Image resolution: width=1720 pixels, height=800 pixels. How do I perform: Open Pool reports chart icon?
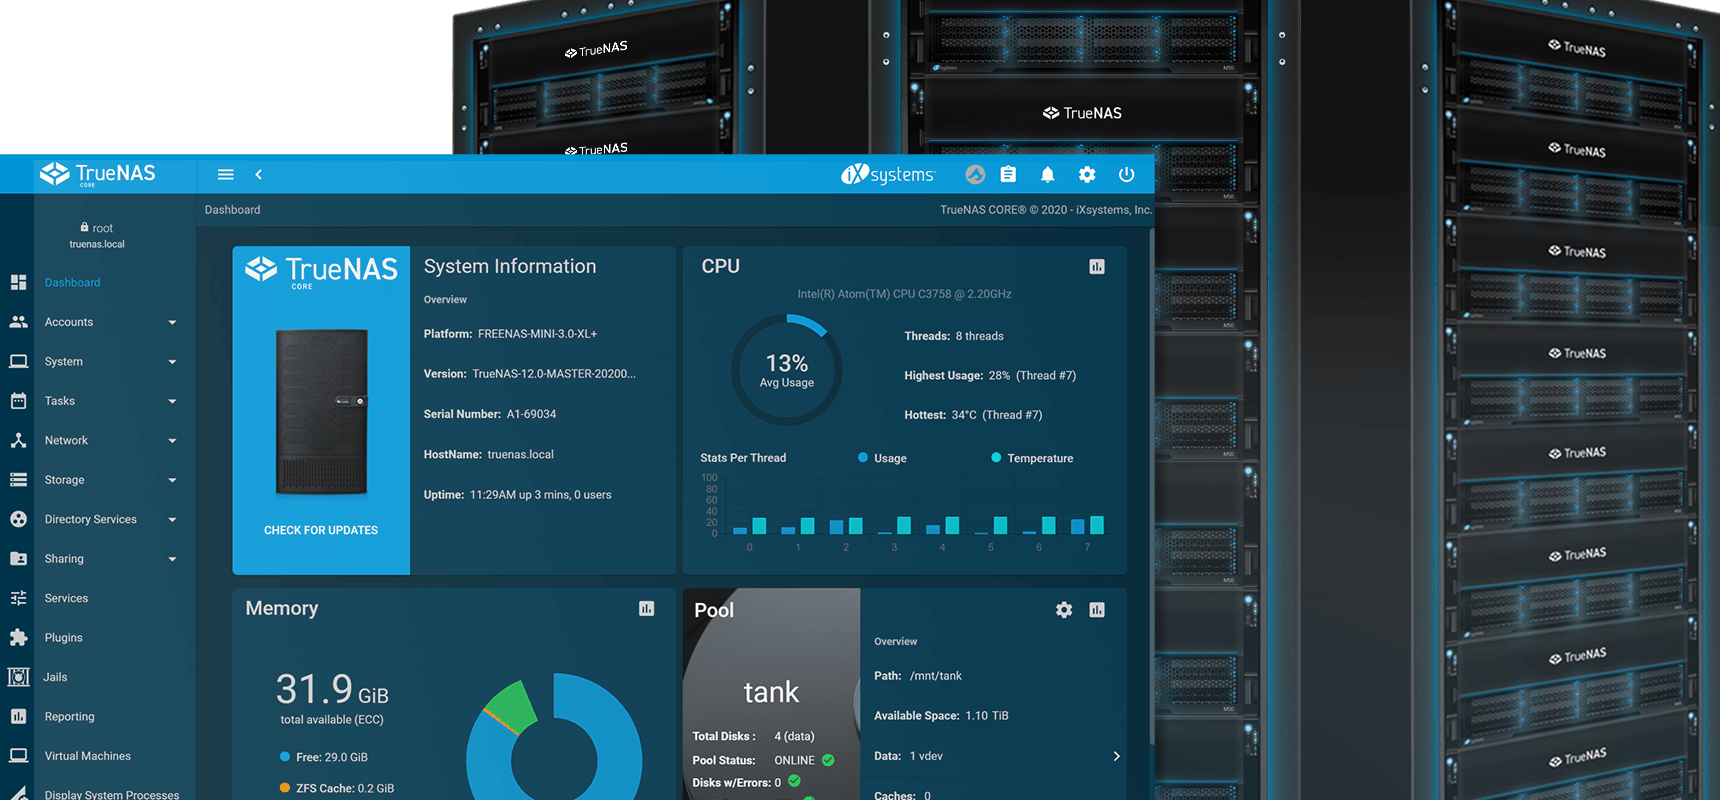(1097, 610)
